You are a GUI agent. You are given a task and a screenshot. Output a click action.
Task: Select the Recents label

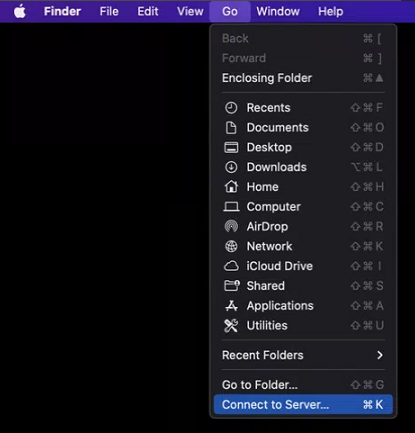268,108
